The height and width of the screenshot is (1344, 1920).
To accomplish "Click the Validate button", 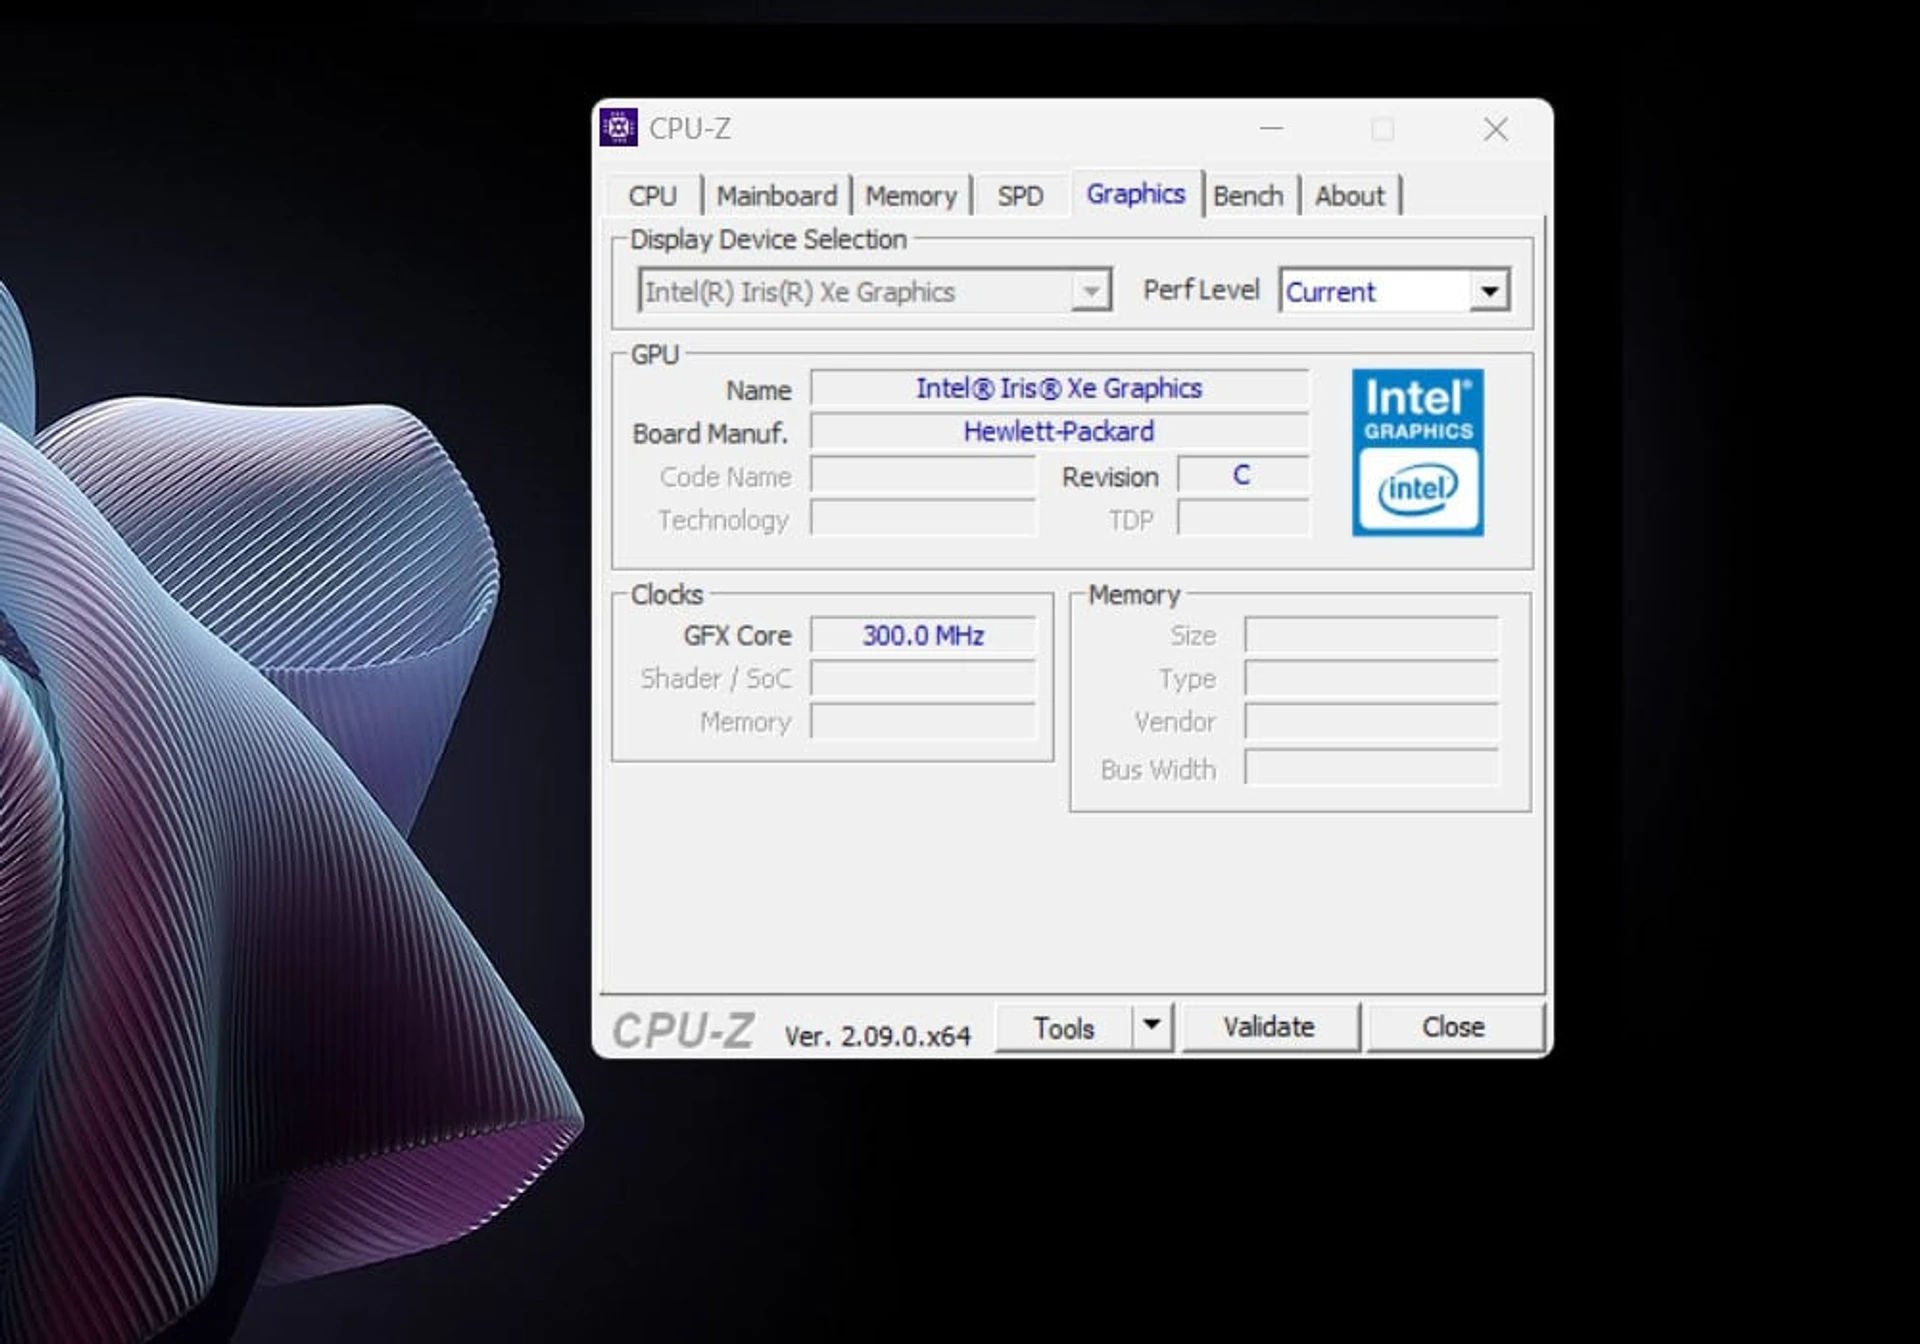I will [1269, 1027].
